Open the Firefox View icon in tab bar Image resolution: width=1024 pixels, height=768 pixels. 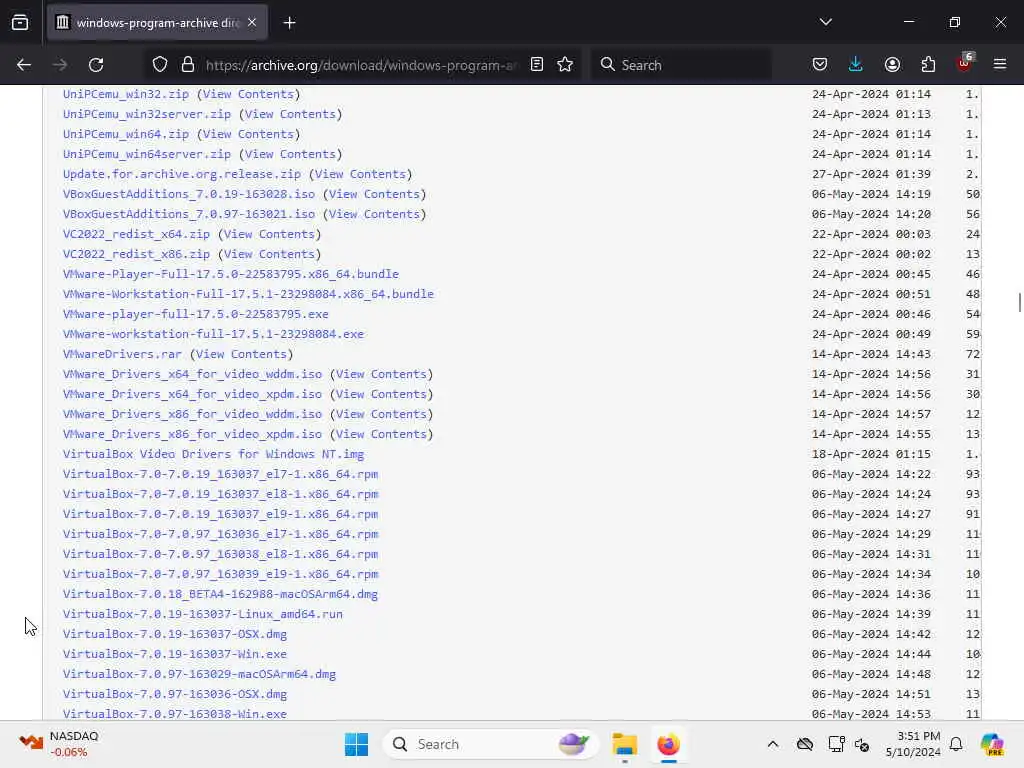click(x=20, y=23)
